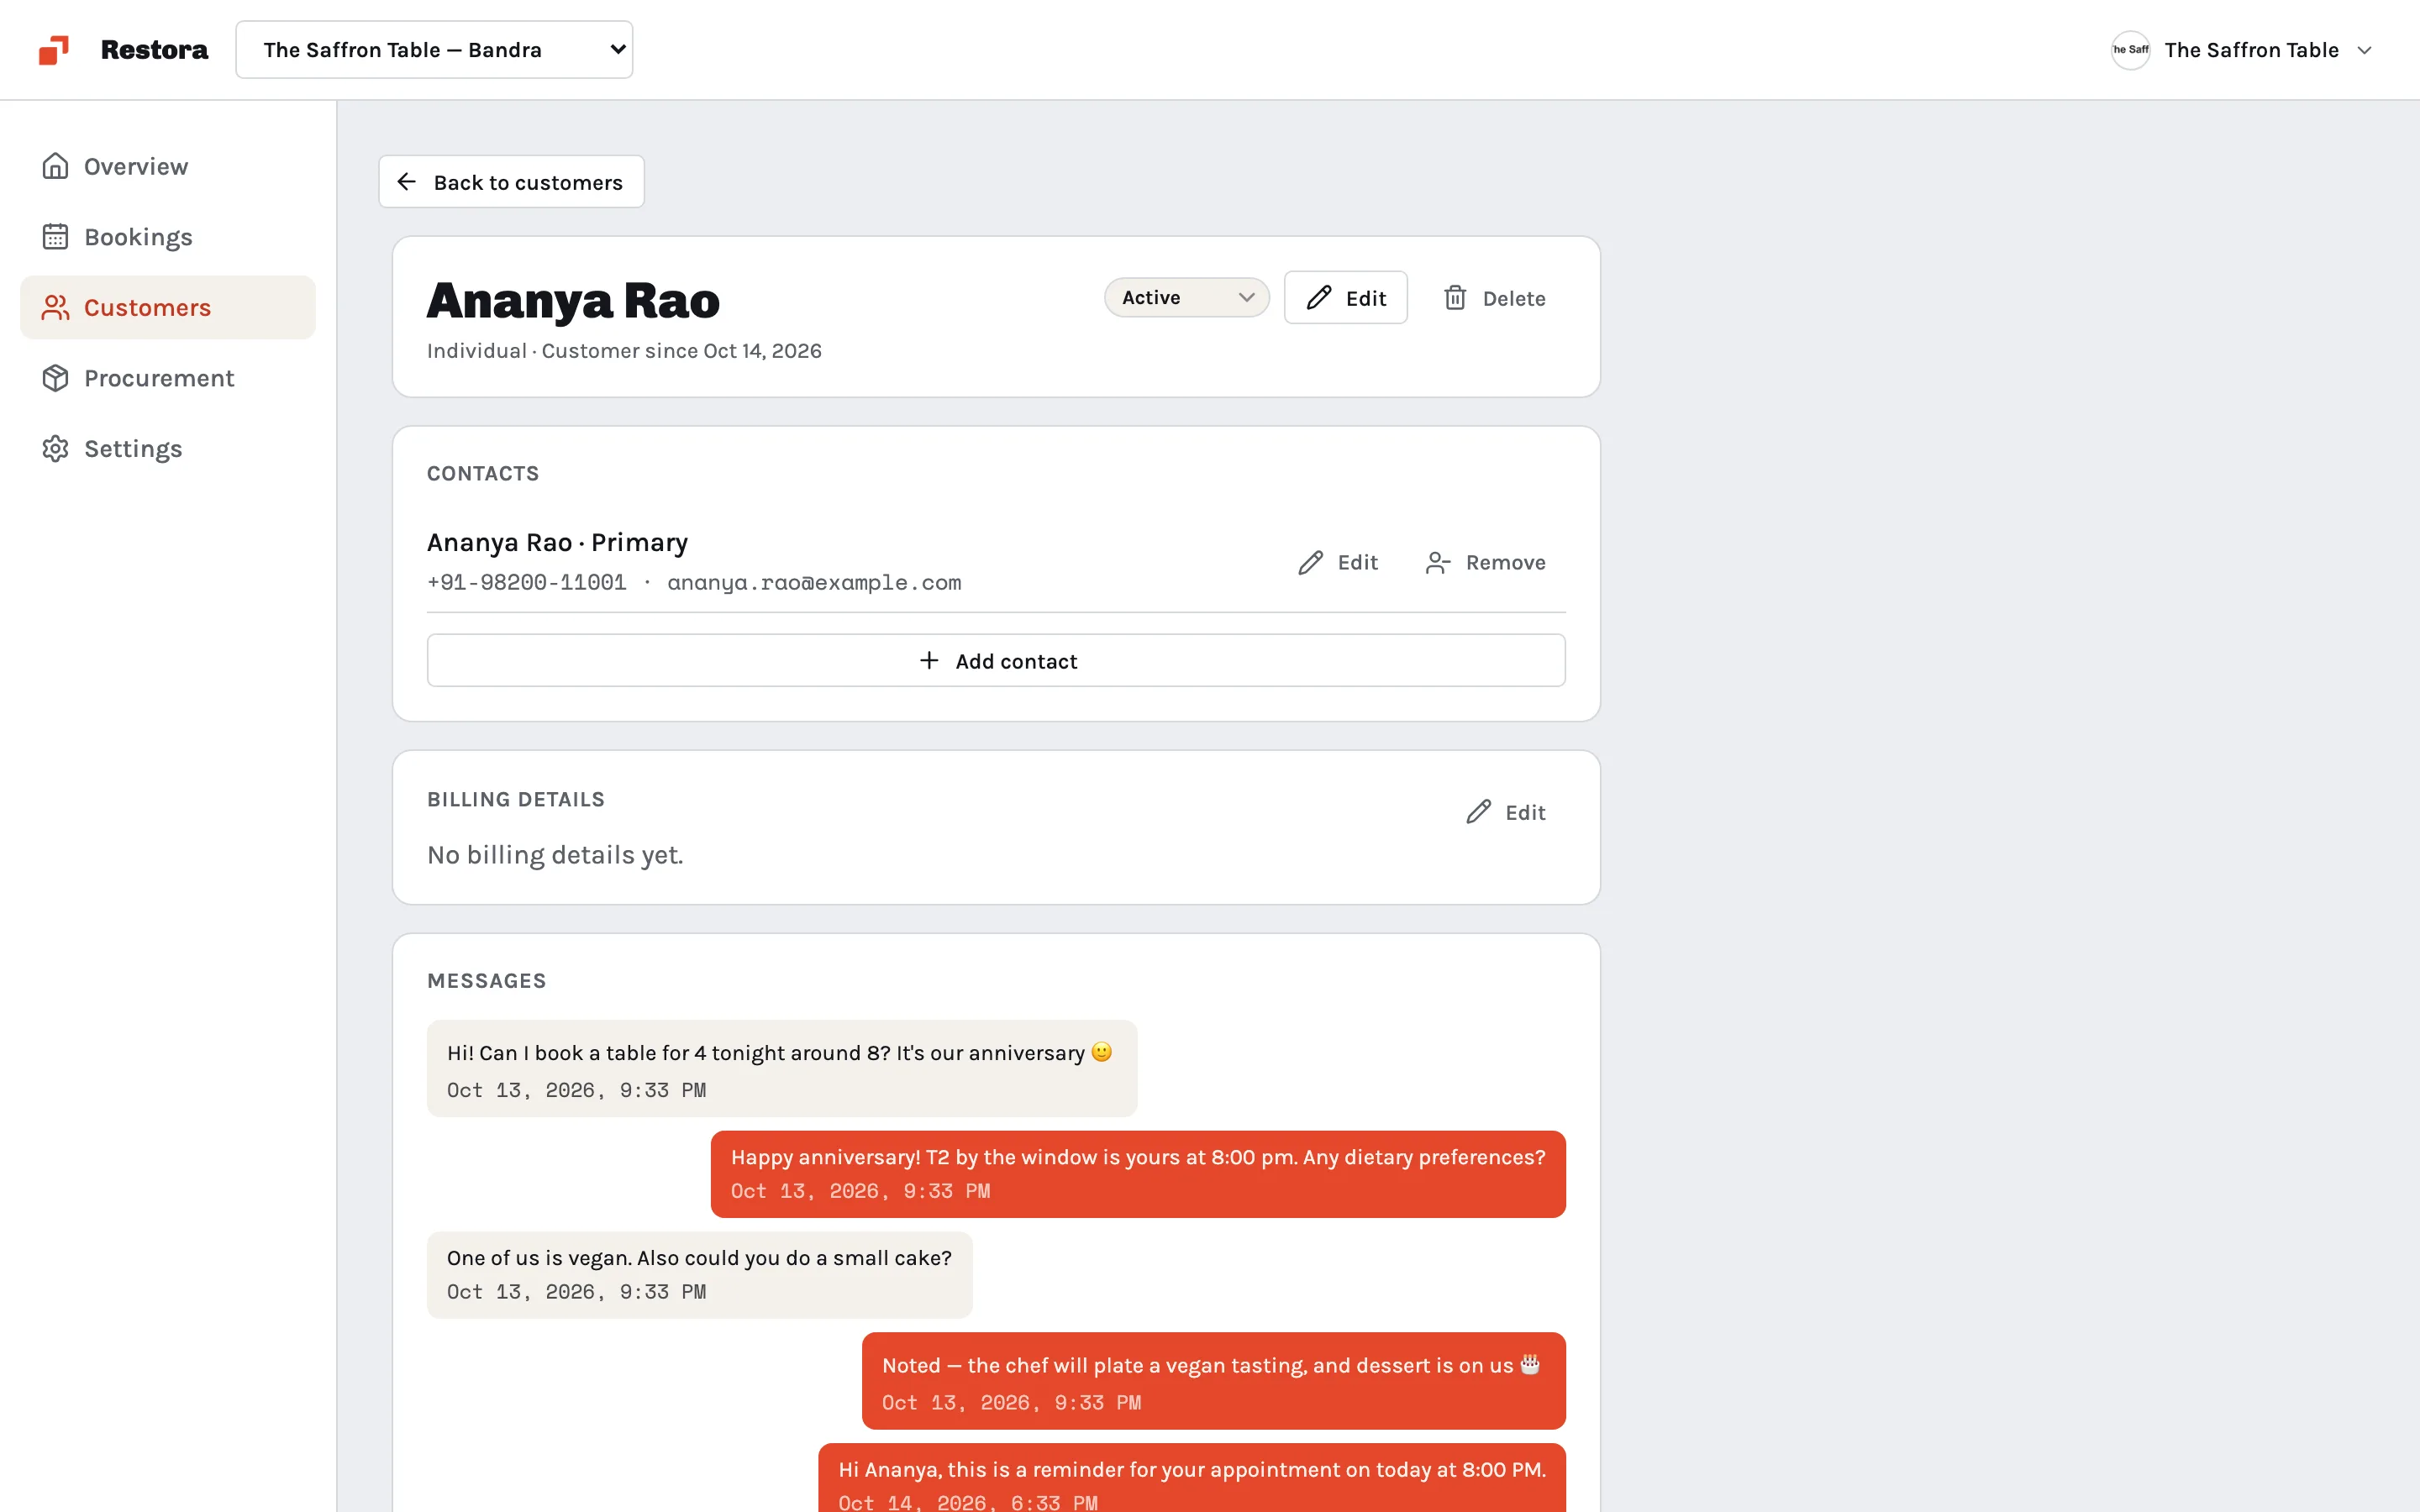Click the Settings gear icon
The image size is (2420, 1512).
pos(55,449)
